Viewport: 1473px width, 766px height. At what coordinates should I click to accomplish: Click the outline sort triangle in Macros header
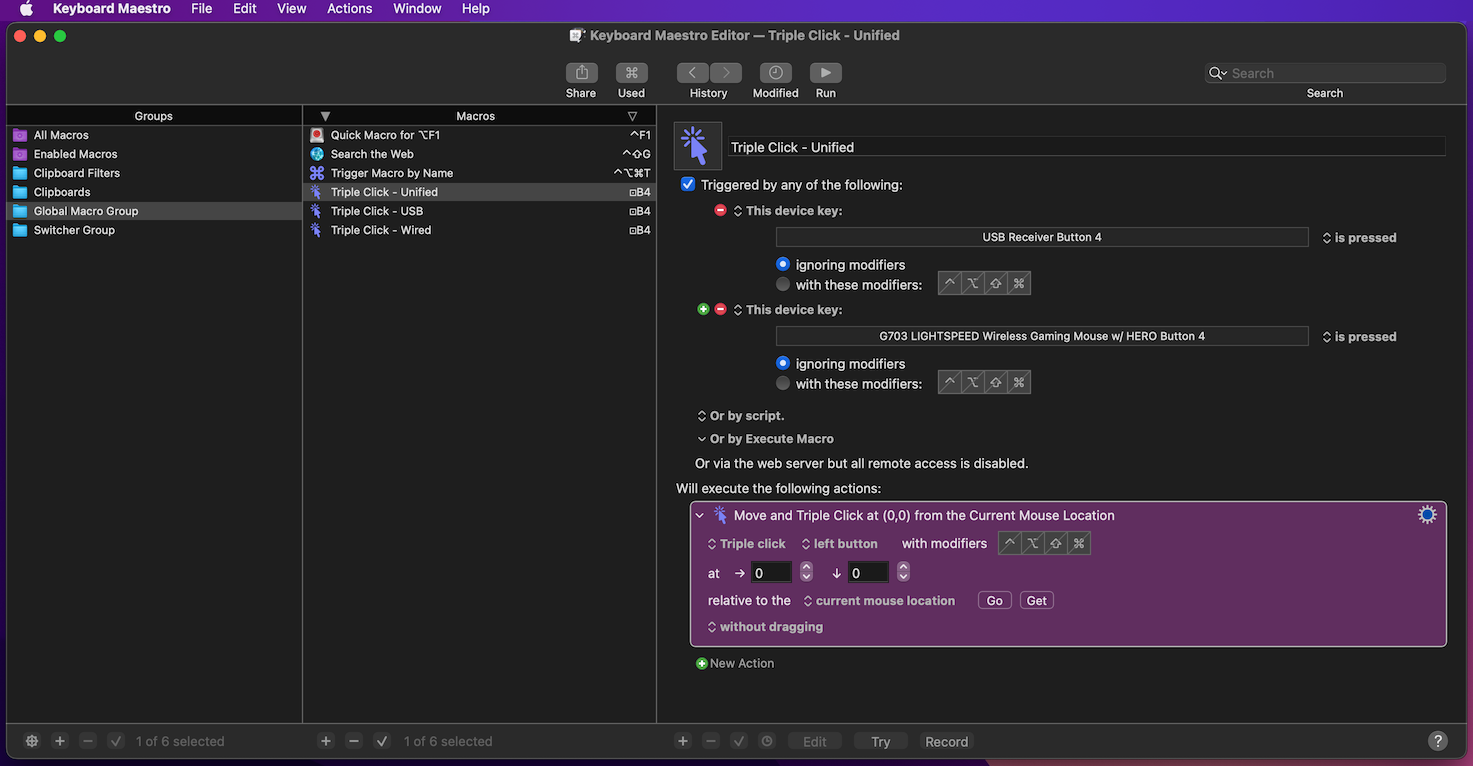632,116
